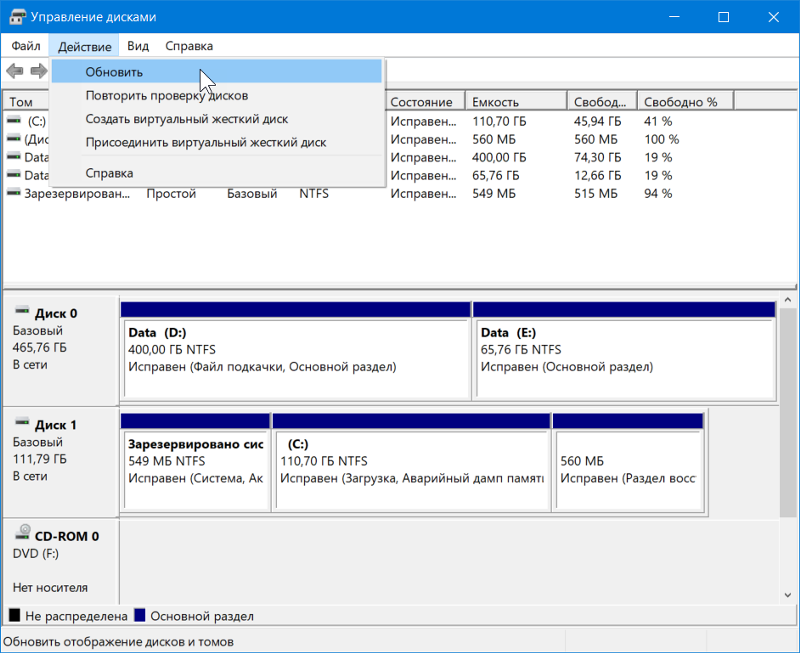
Task: Click the 549 МБ capacity cell
Action: [494, 193]
